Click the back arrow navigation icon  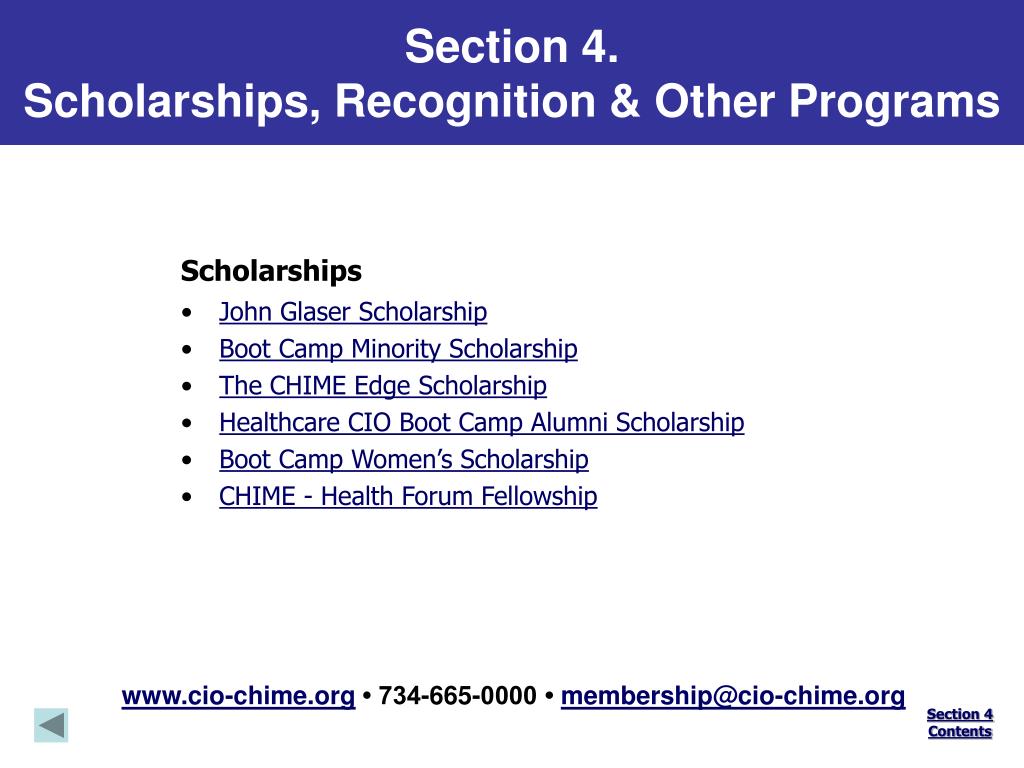tap(51, 725)
